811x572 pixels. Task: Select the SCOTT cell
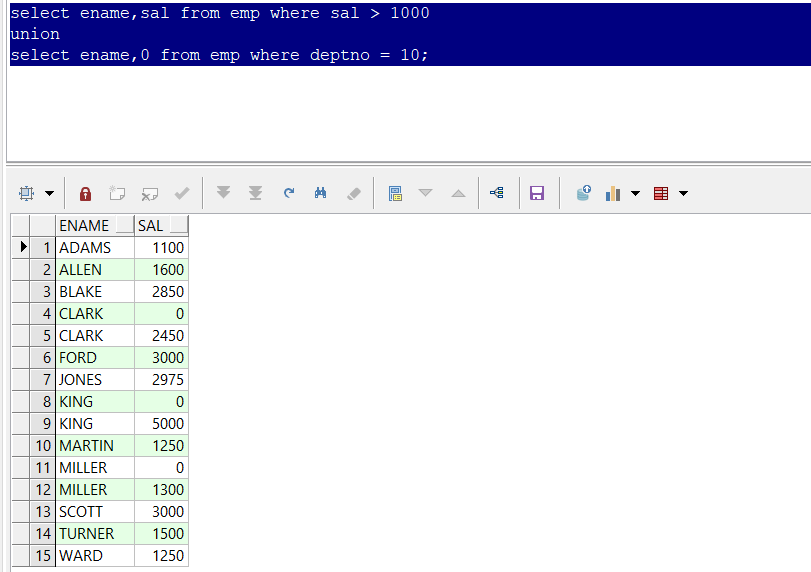click(95, 511)
